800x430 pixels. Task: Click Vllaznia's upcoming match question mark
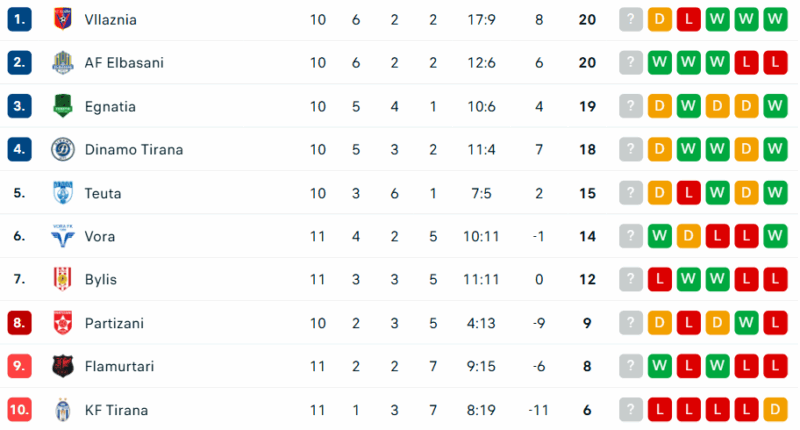click(x=630, y=19)
